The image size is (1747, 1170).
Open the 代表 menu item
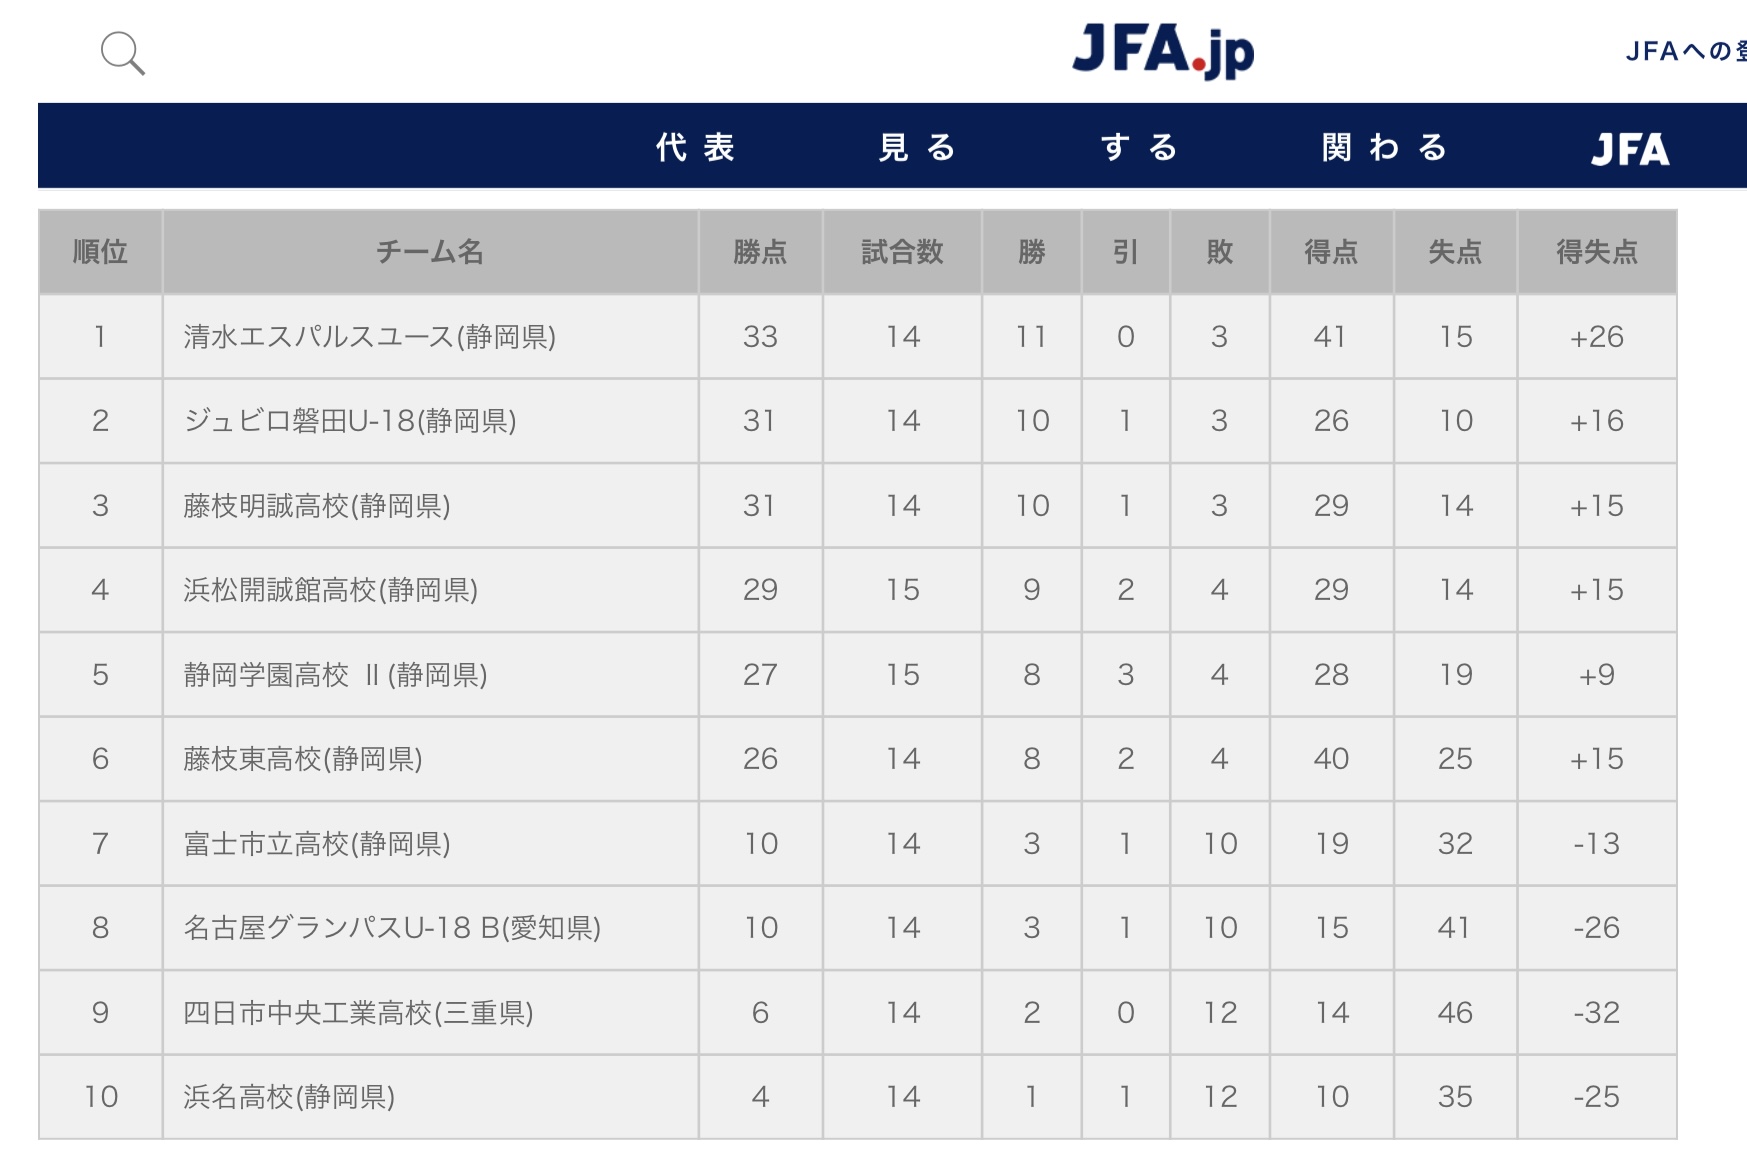click(x=696, y=147)
